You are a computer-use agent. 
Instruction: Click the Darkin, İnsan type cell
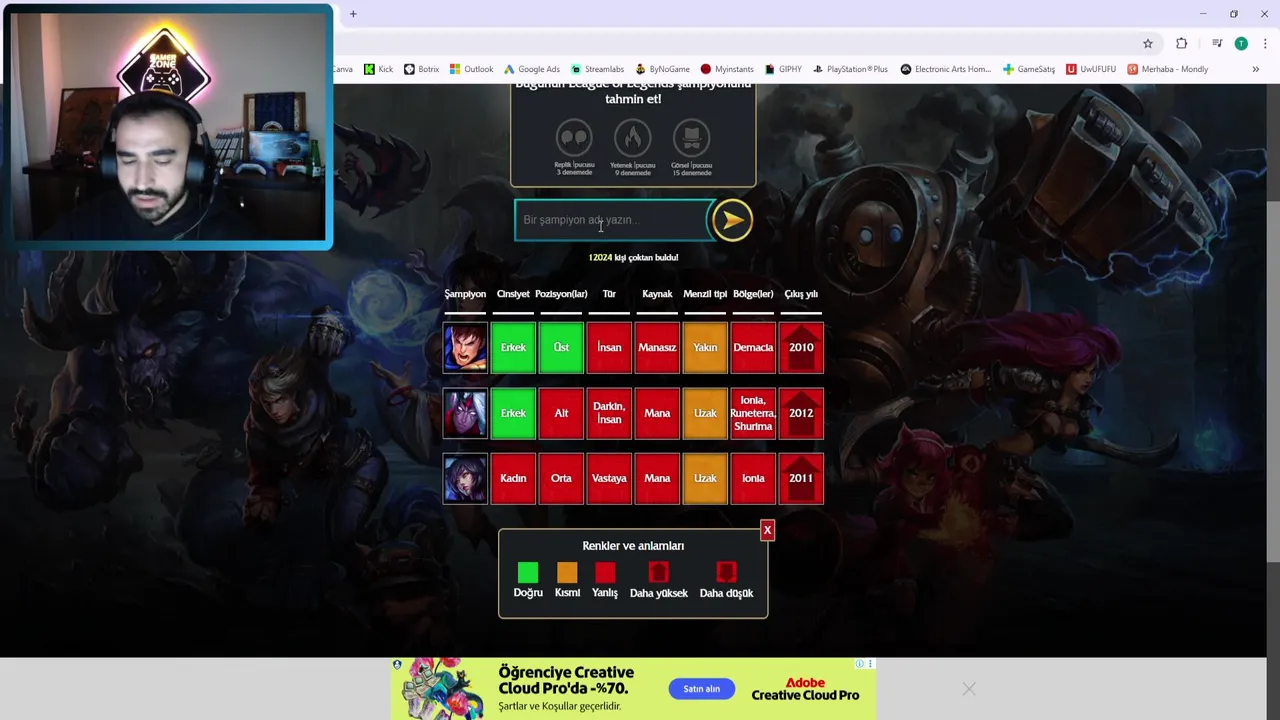click(609, 413)
